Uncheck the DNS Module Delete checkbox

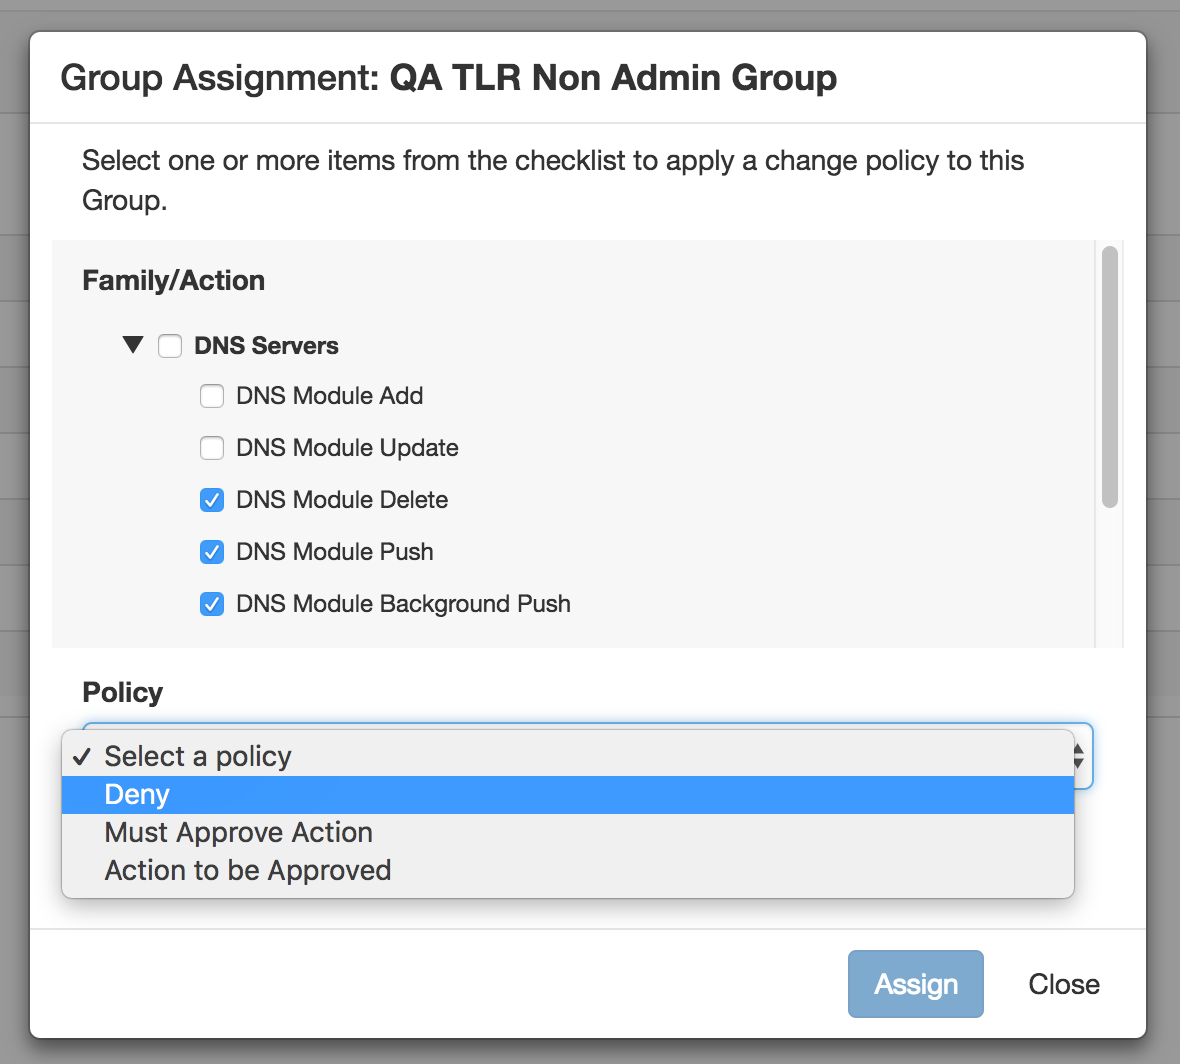tap(212, 500)
